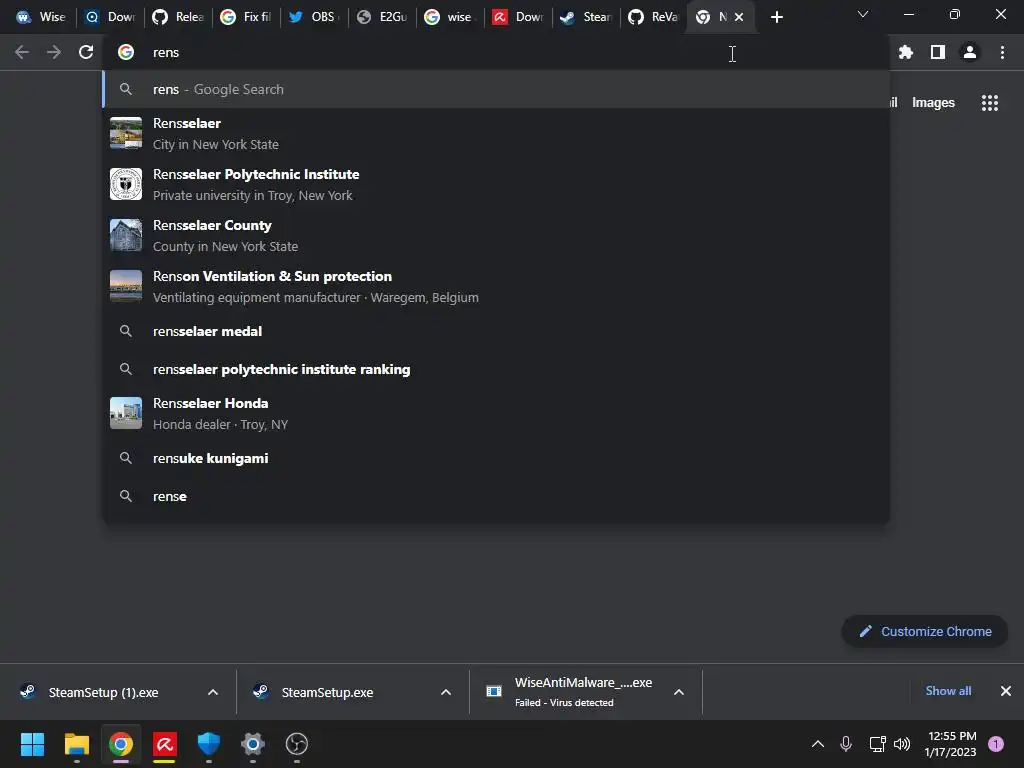Viewport: 1024px width, 768px height.
Task: Open notification badge in taskbar
Action: tap(995, 744)
